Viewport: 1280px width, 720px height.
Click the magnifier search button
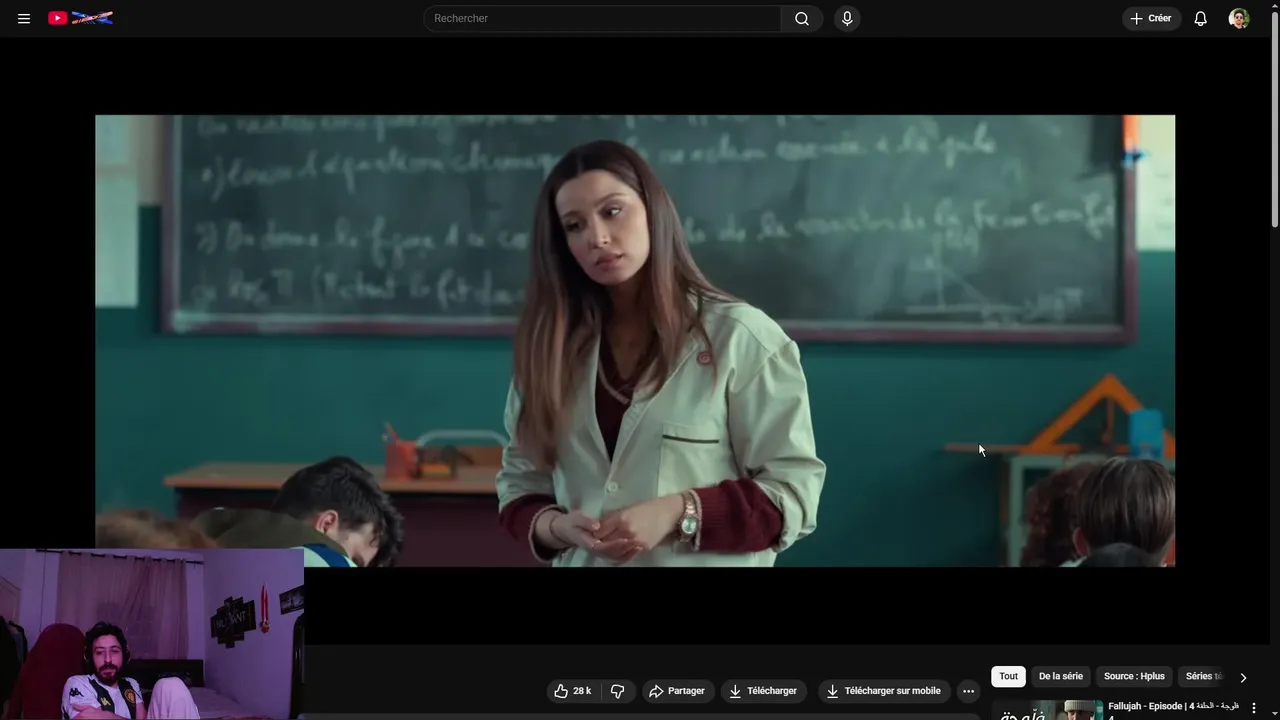click(802, 18)
